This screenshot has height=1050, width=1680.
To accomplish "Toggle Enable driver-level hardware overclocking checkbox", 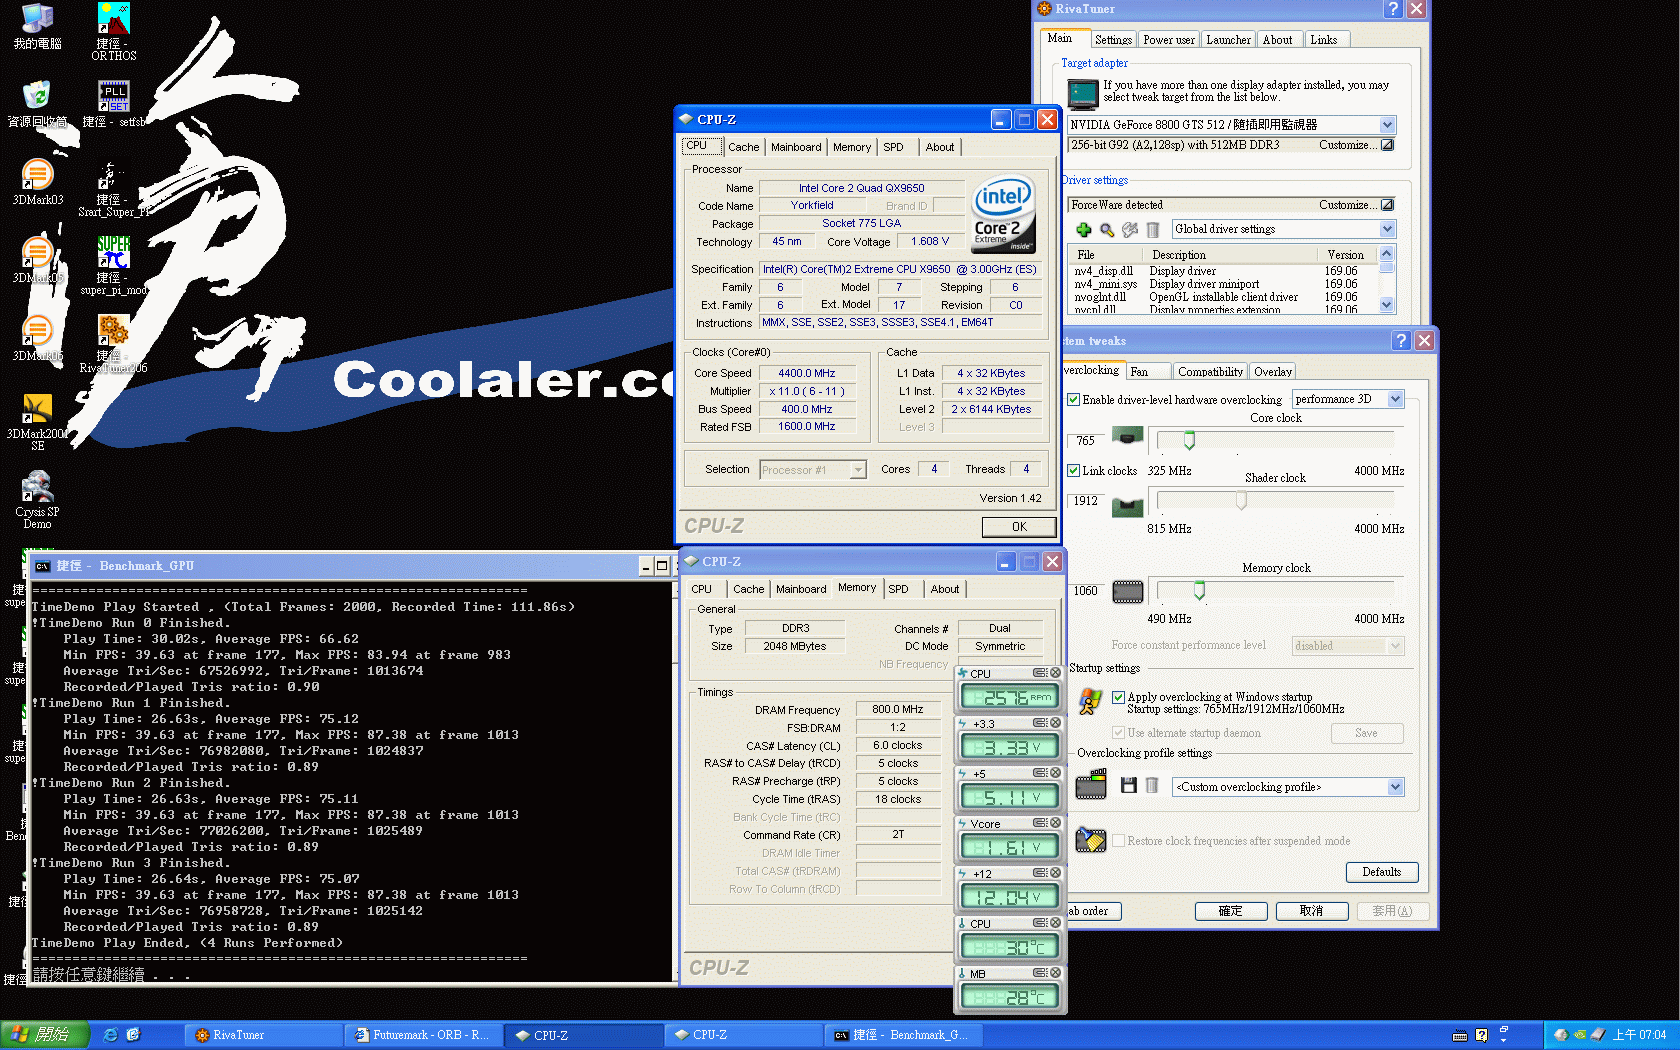I will pyautogui.click(x=1074, y=400).
